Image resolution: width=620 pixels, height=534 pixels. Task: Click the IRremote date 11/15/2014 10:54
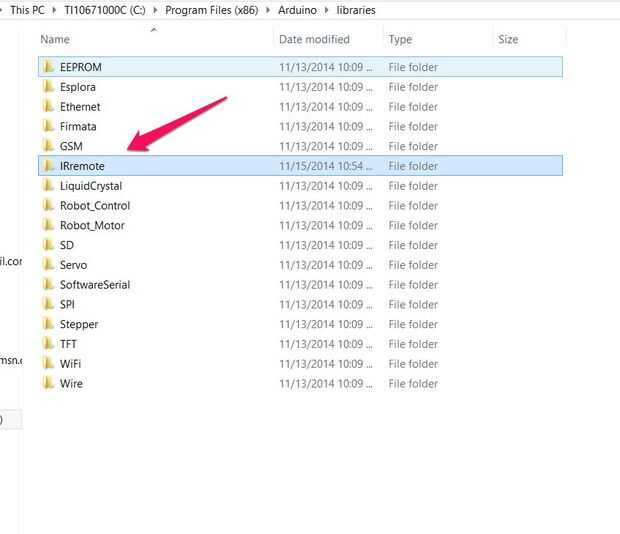[326, 166]
